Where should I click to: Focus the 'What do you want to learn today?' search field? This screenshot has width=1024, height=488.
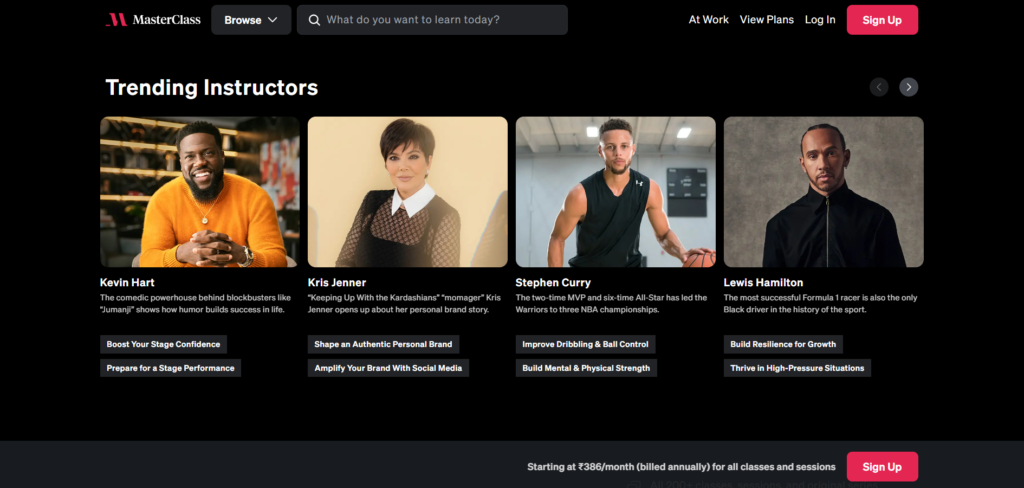tap(432, 20)
